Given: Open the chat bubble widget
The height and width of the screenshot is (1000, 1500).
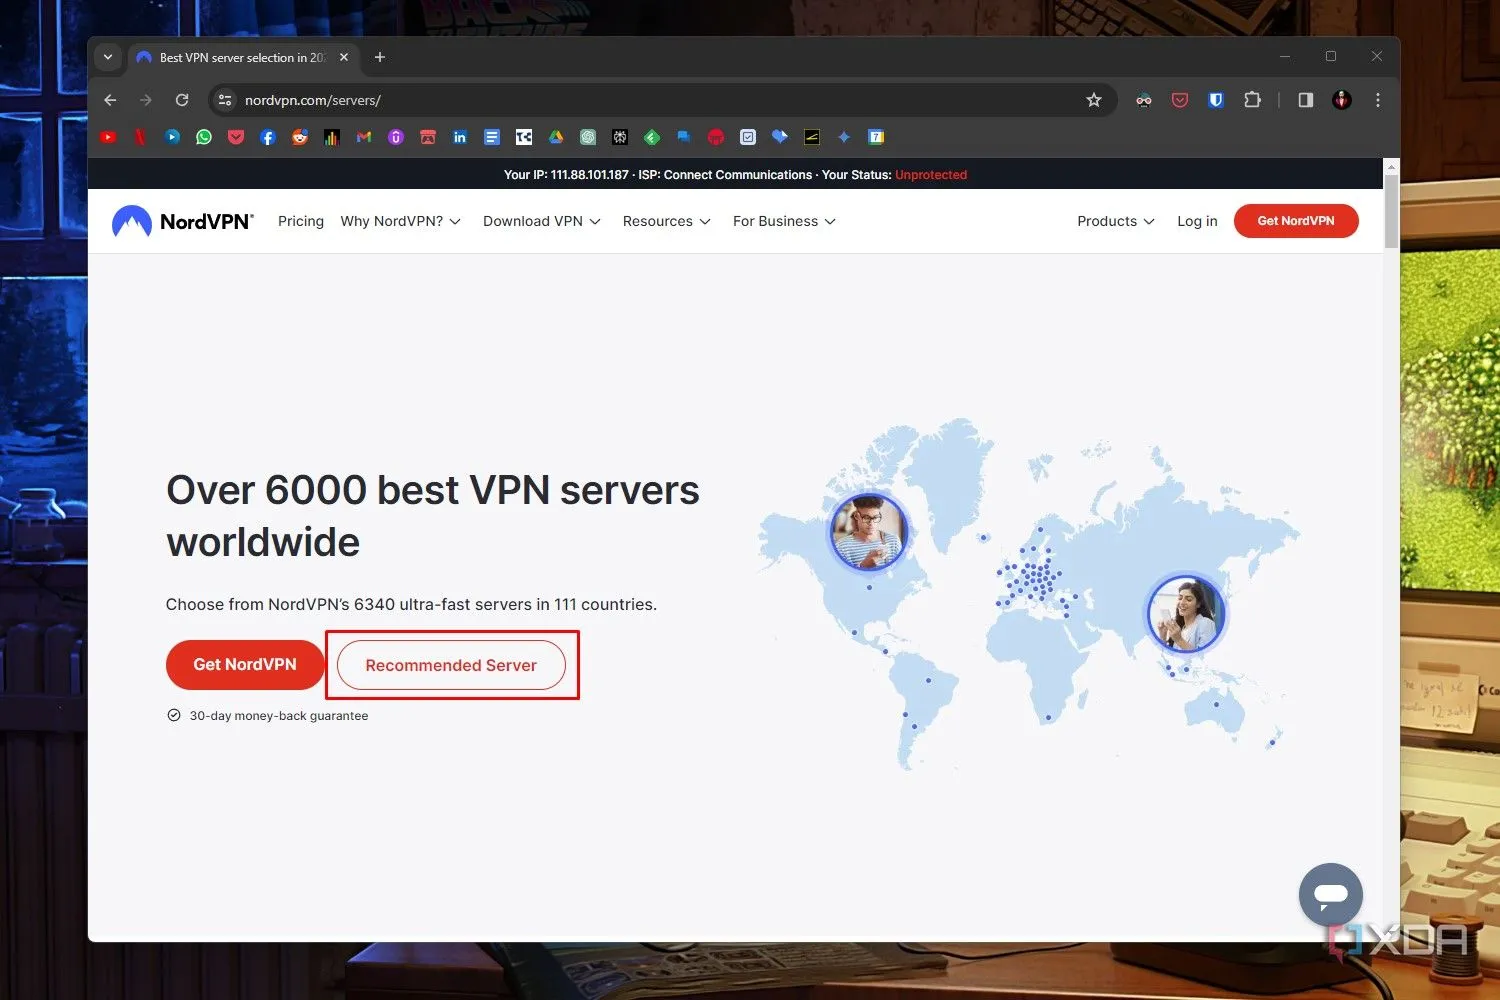Looking at the screenshot, I should [x=1330, y=894].
